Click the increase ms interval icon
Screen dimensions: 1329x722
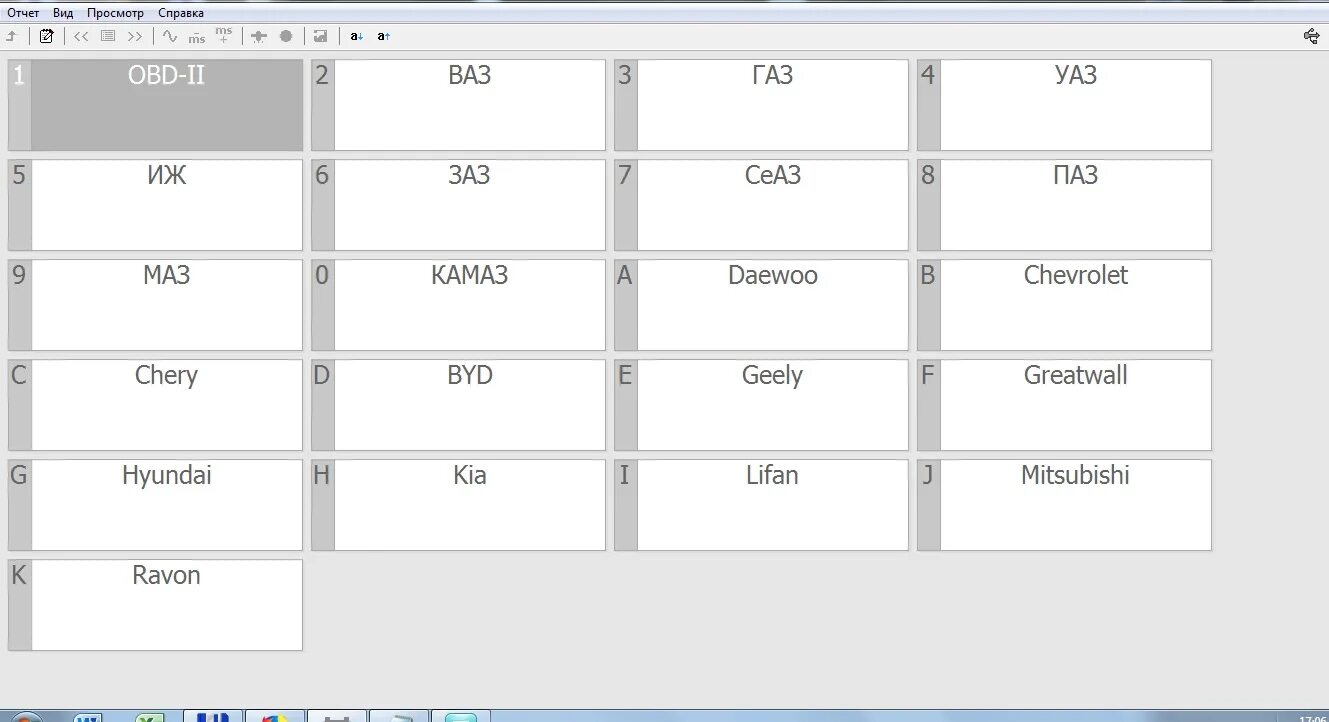pyautogui.click(x=224, y=36)
